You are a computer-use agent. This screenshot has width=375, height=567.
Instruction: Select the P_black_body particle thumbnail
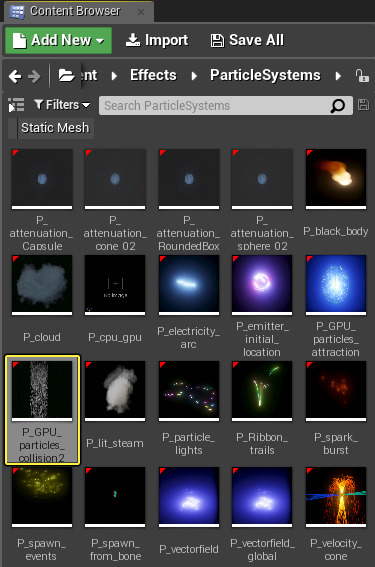pos(336,179)
